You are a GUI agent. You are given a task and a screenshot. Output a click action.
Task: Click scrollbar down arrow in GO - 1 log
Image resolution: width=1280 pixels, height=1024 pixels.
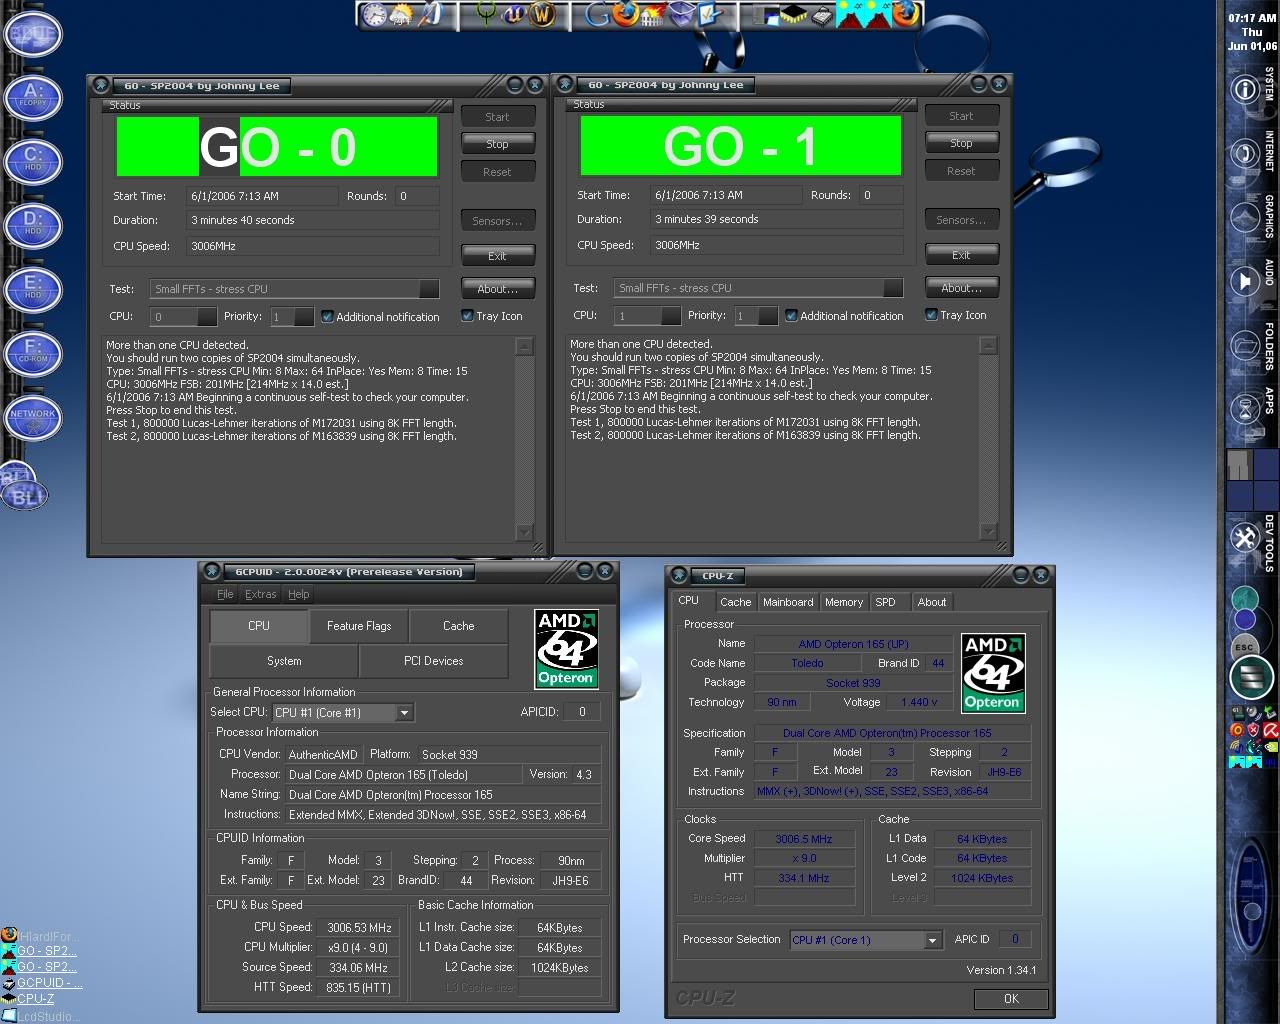pyautogui.click(x=989, y=532)
